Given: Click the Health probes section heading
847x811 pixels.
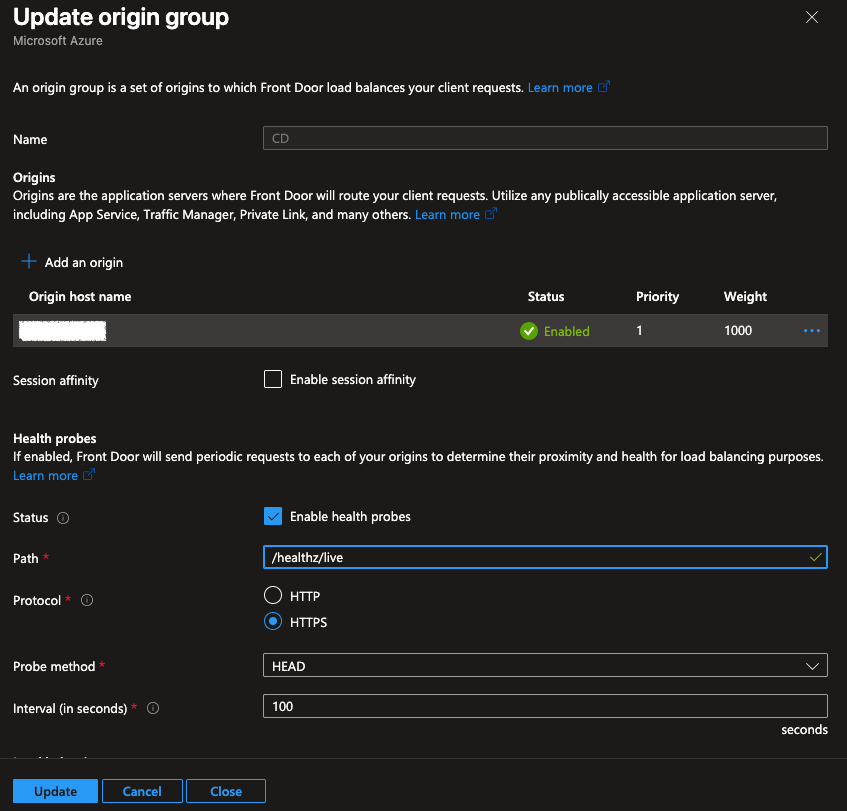Looking at the screenshot, I should 55,439.
